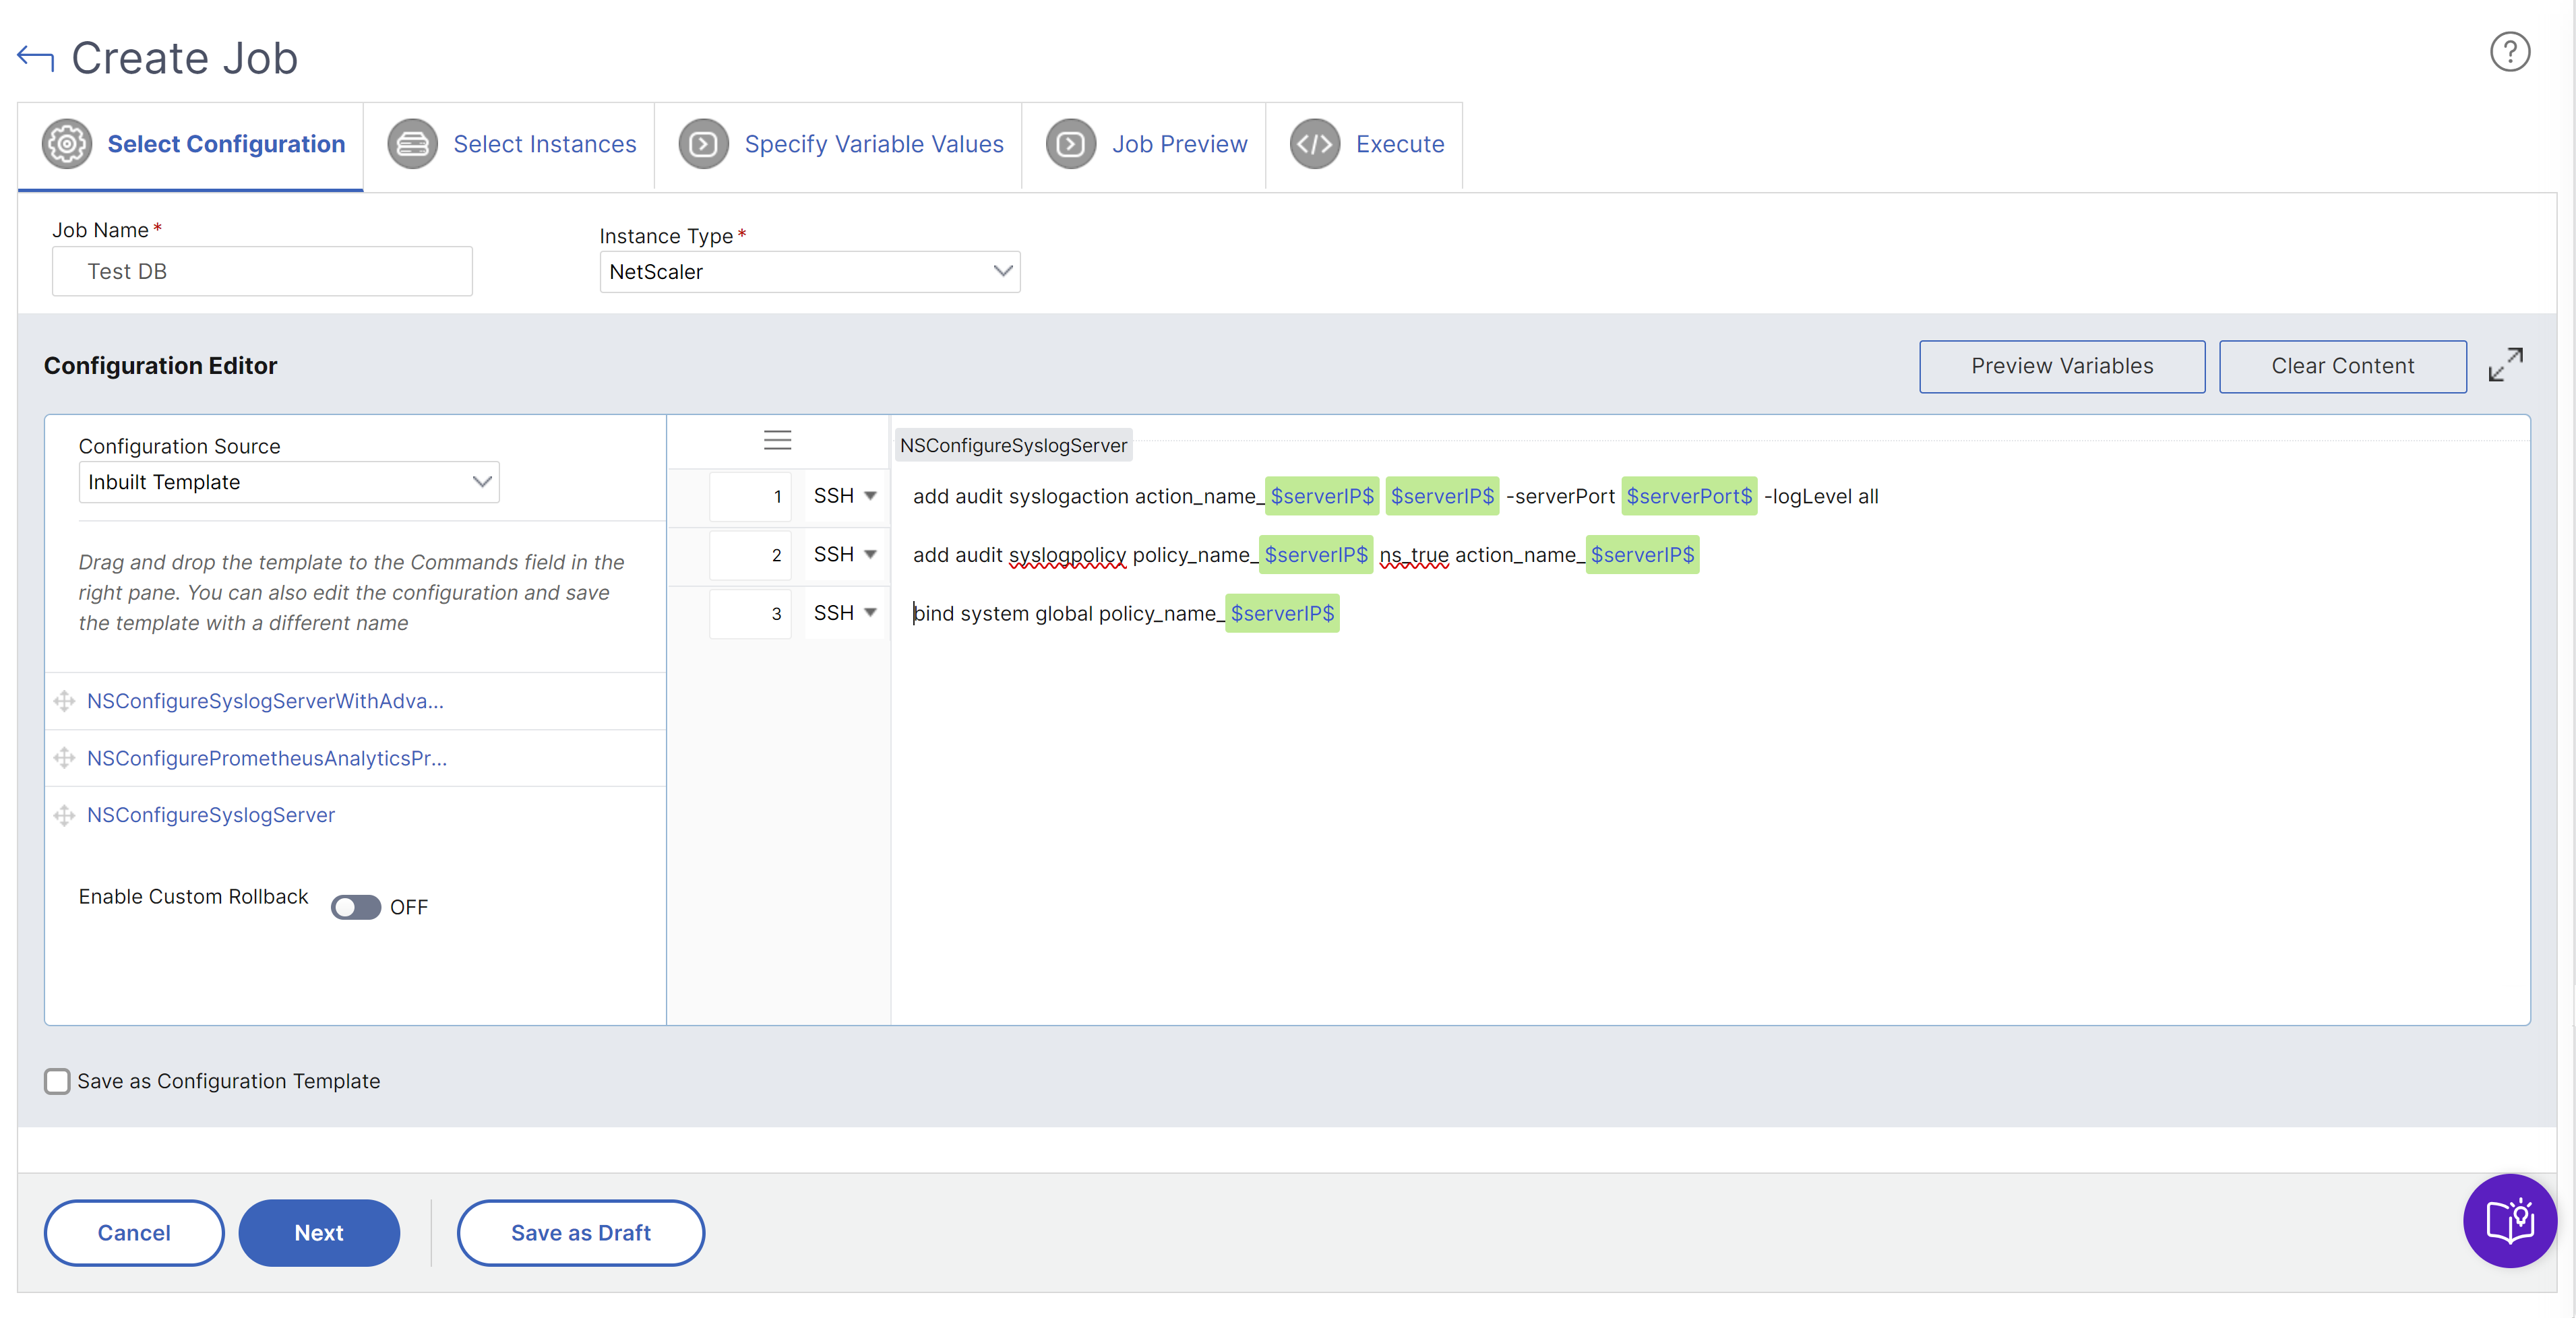The width and height of the screenshot is (2576, 1318).
Task: Click drag handle for NSConfigurePrometheusAnalyticsPr... template
Action: coord(65,758)
